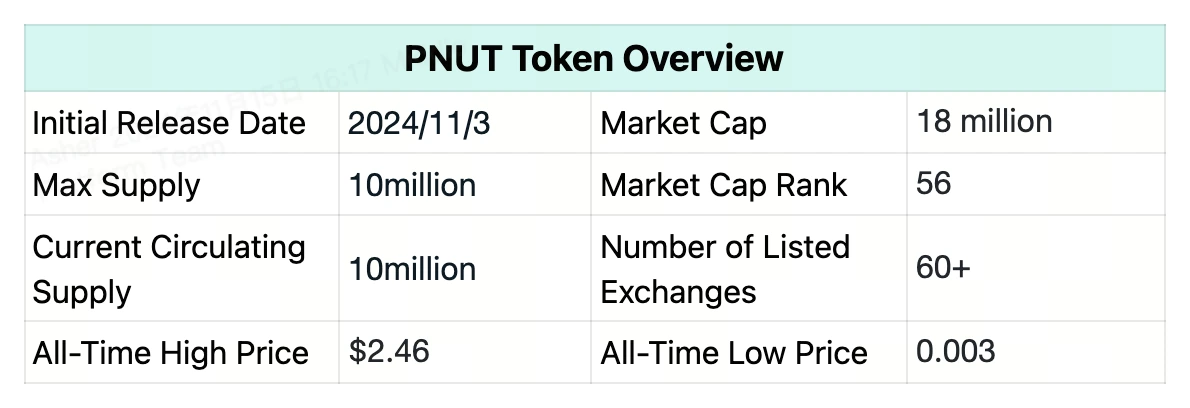1190x408 pixels.
Task: Click the $2.46 all-time high value
Action: 389,351
